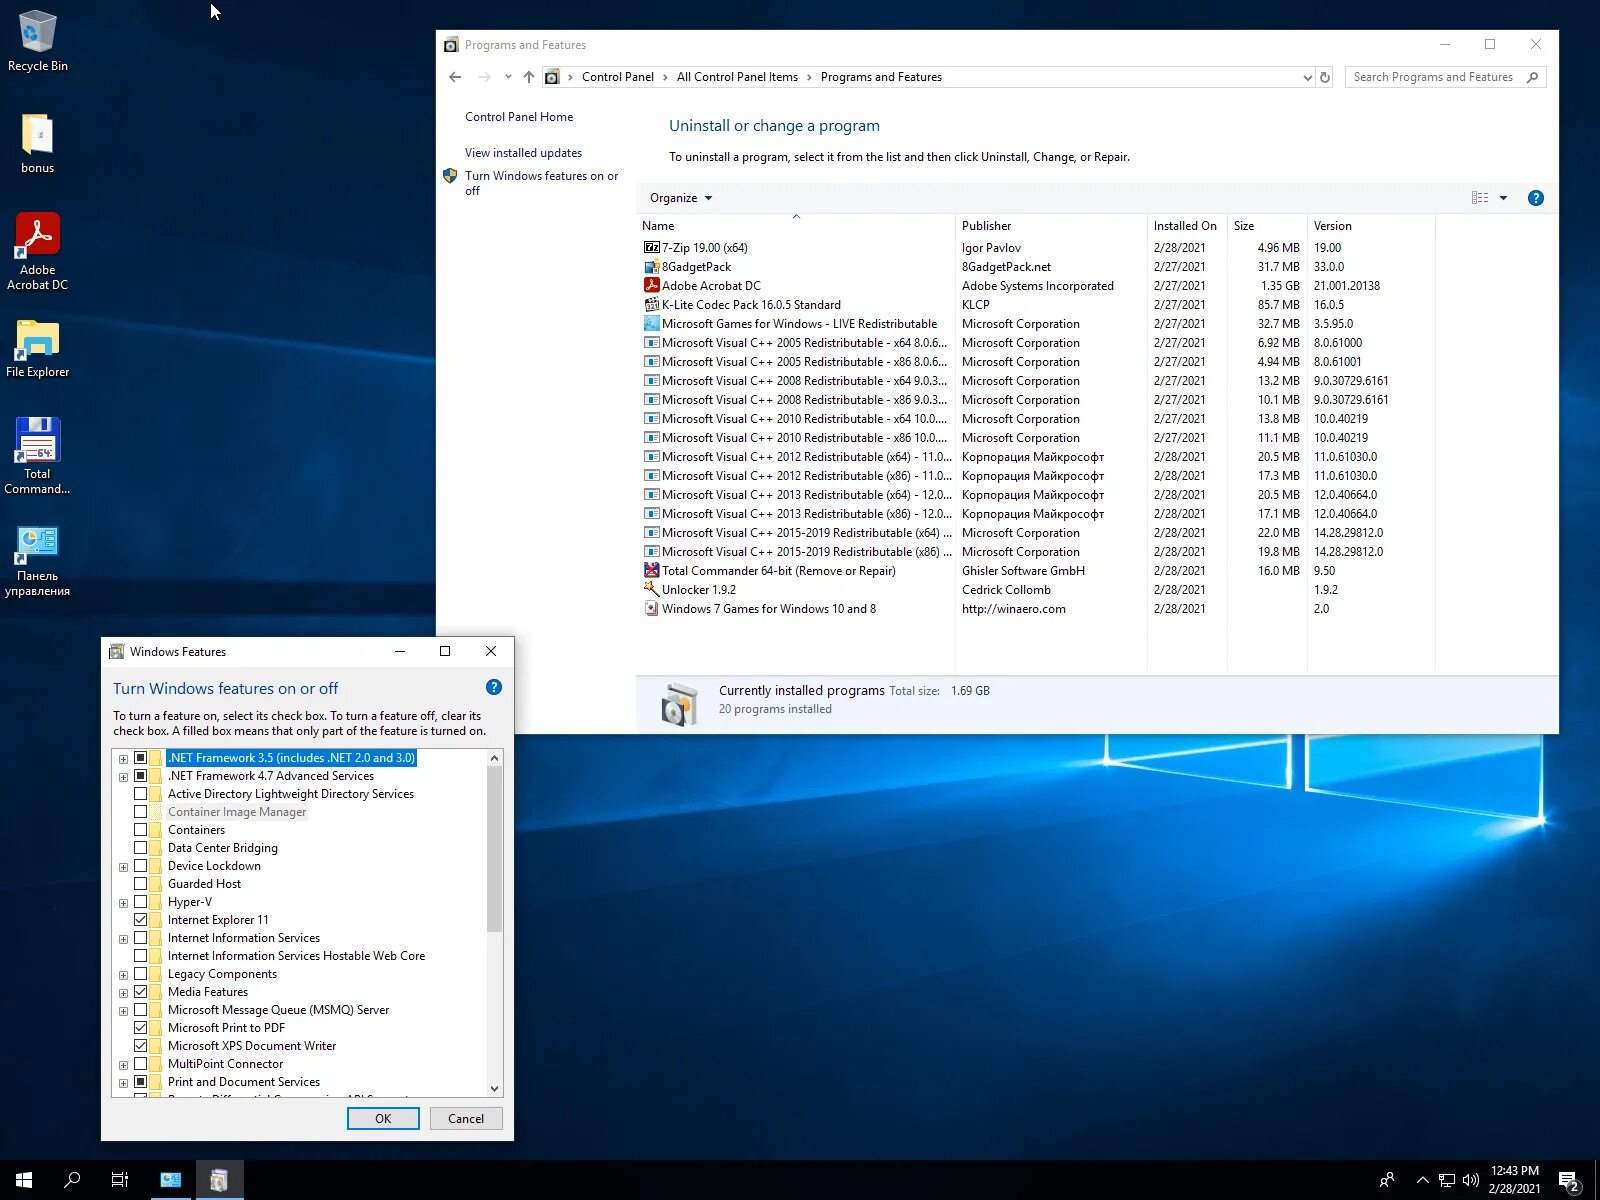Open Панель управления desktop shortcut
This screenshot has height=1200, width=1600.
(38, 561)
